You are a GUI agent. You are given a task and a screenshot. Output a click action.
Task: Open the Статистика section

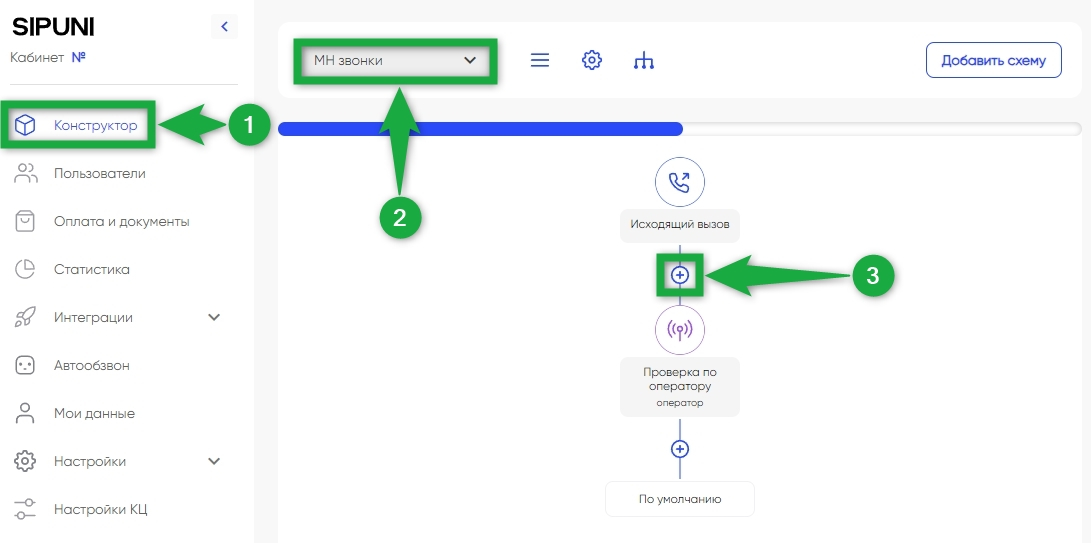point(92,269)
